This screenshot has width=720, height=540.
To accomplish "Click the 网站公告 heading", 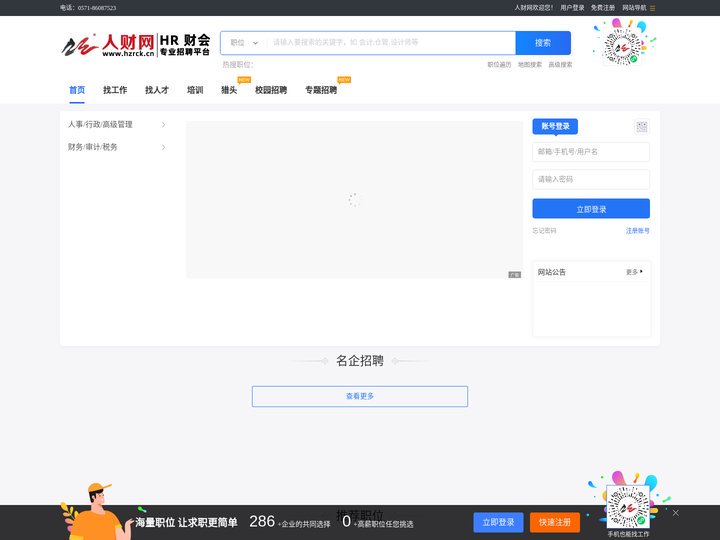I will [x=551, y=272].
